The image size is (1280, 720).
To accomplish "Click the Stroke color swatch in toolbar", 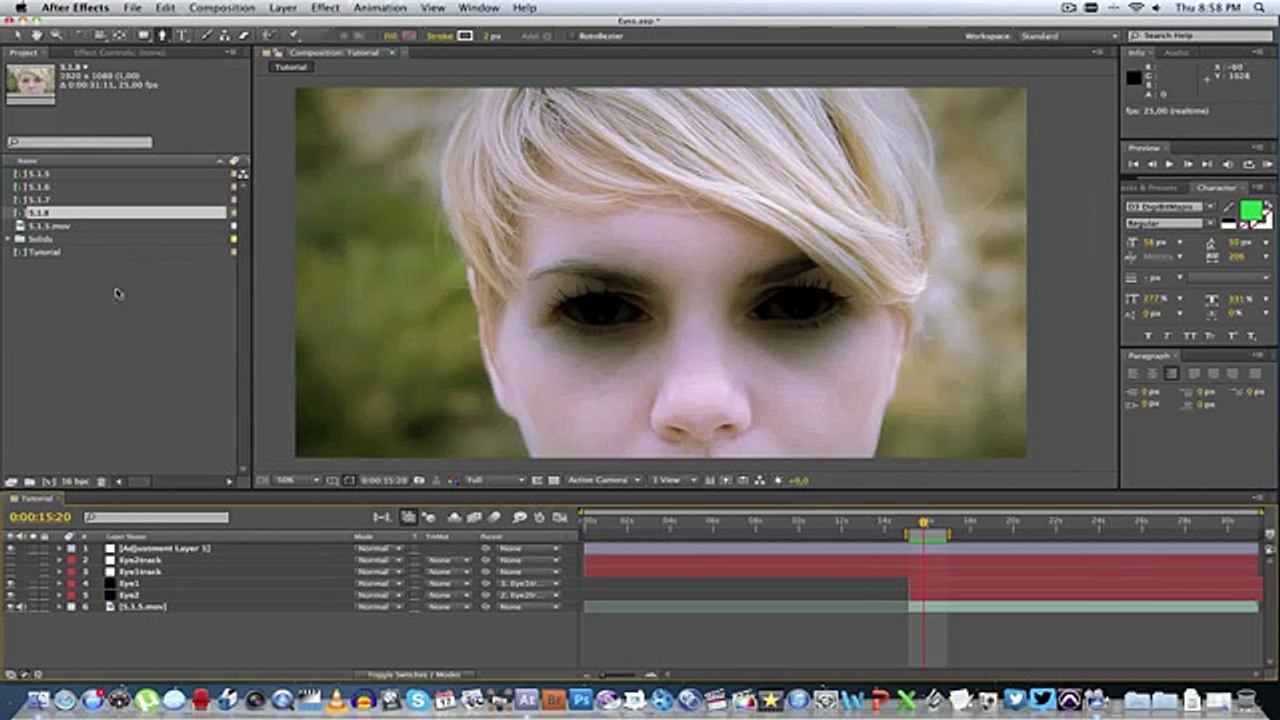I will click(x=465, y=36).
